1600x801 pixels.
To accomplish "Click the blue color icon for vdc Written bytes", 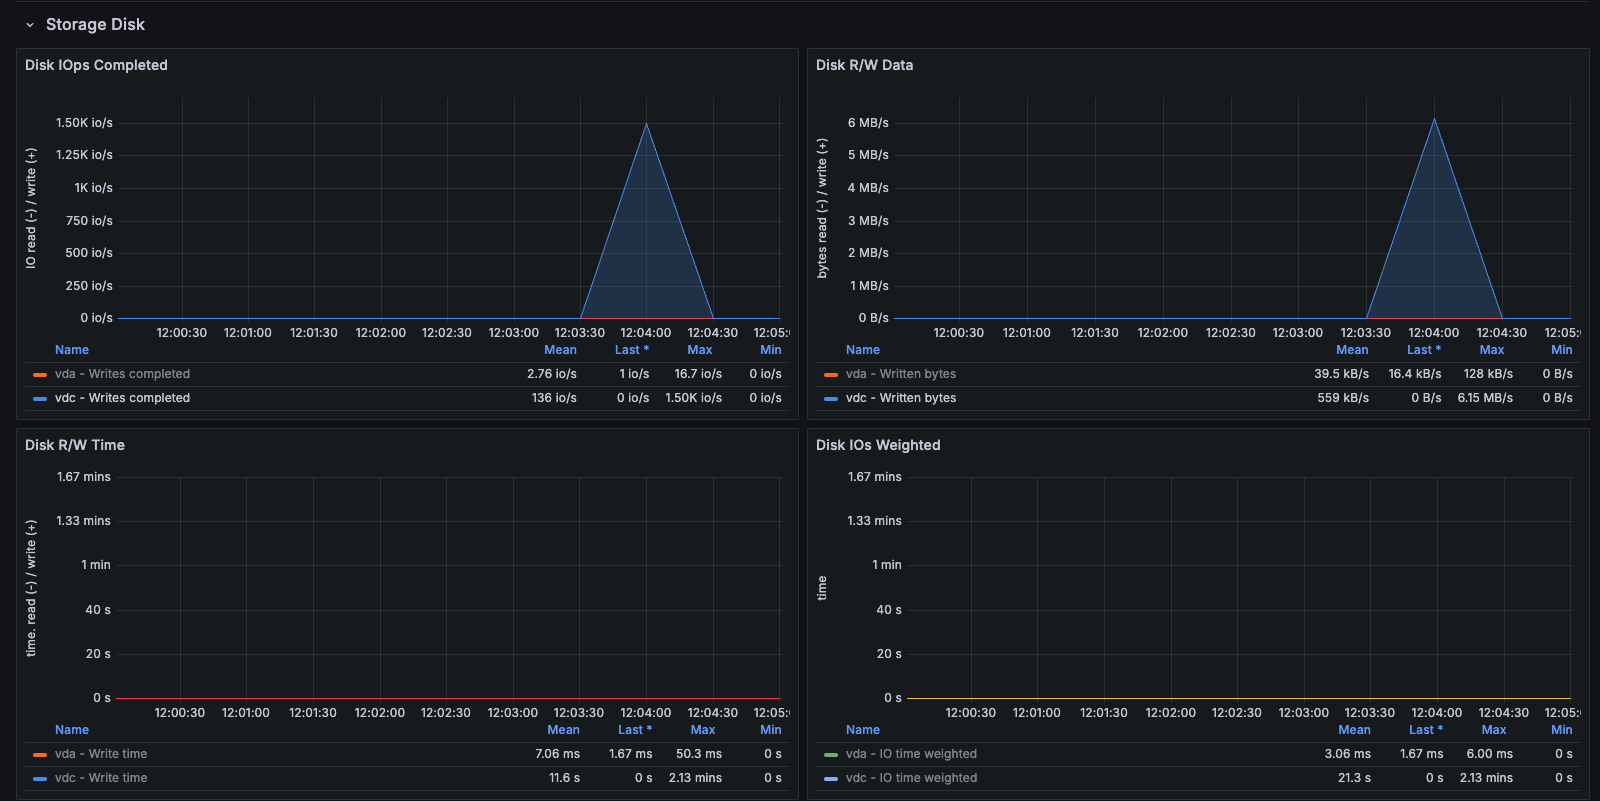I will tap(831, 399).
